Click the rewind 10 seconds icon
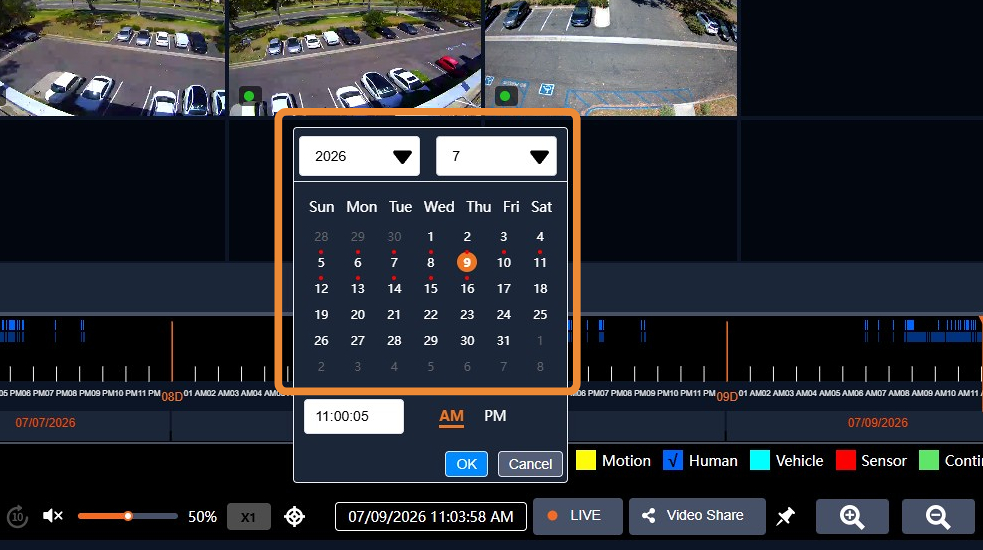Image resolution: width=983 pixels, height=550 pixels. (18, 517)
